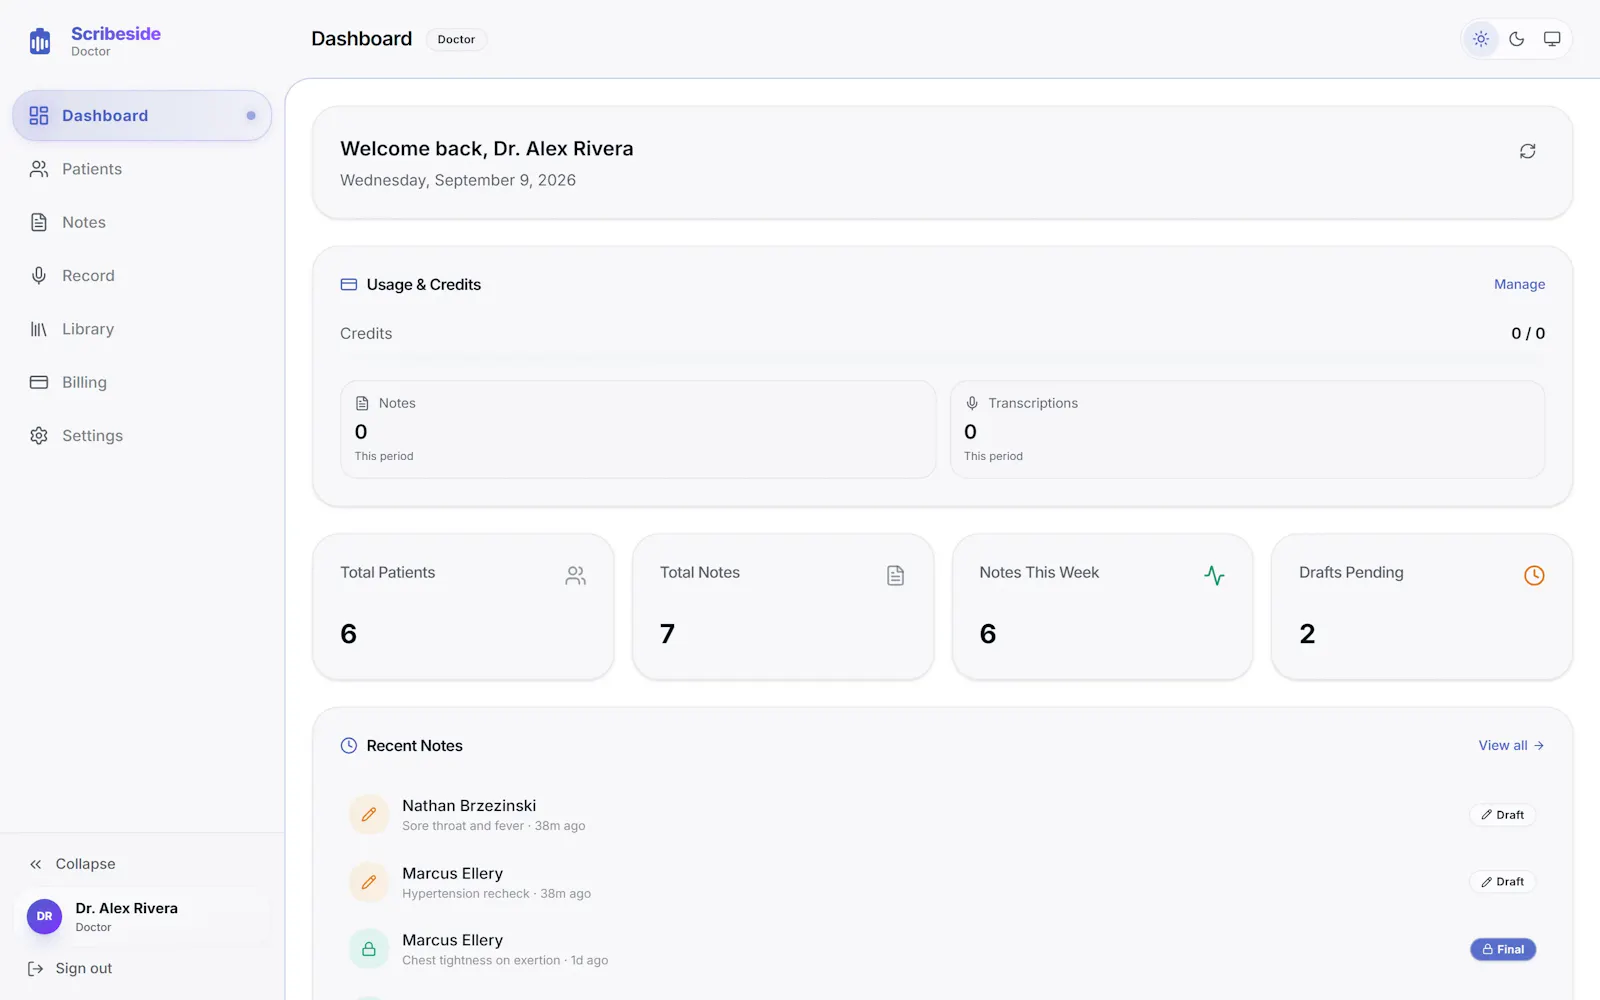Screen dimensions: 1600x1000
Task: Click the DR avatar at sidebar bottom
Action: click(44, 916)
